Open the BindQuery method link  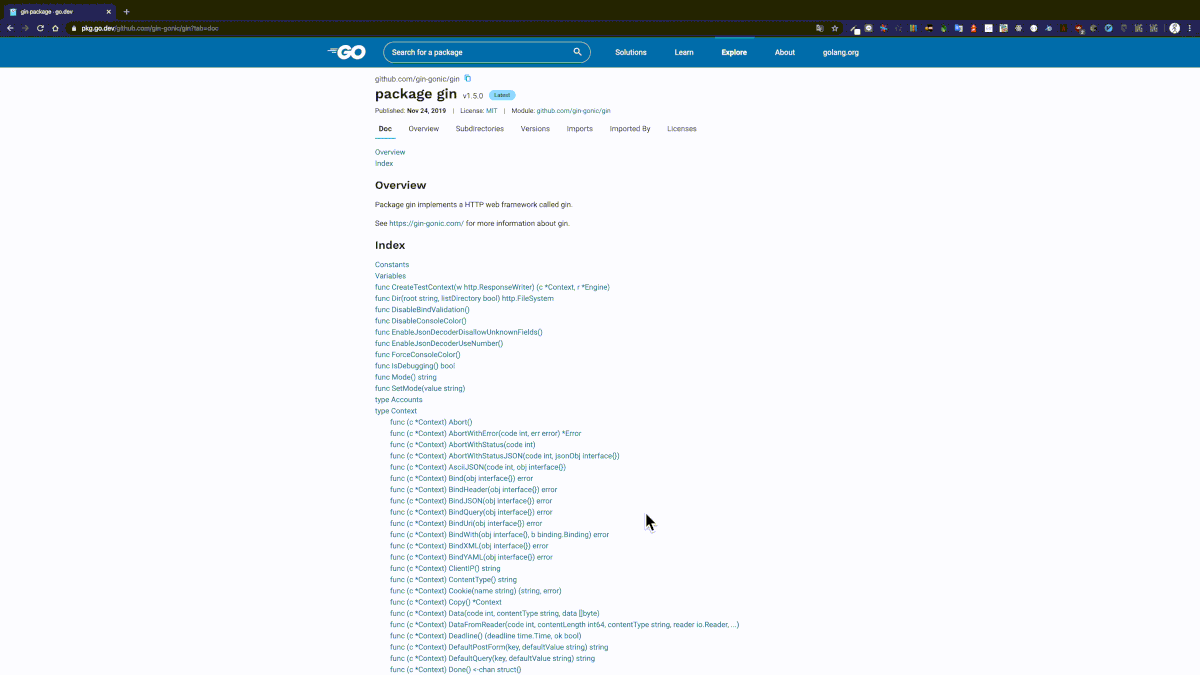click(x=471, y=512)
